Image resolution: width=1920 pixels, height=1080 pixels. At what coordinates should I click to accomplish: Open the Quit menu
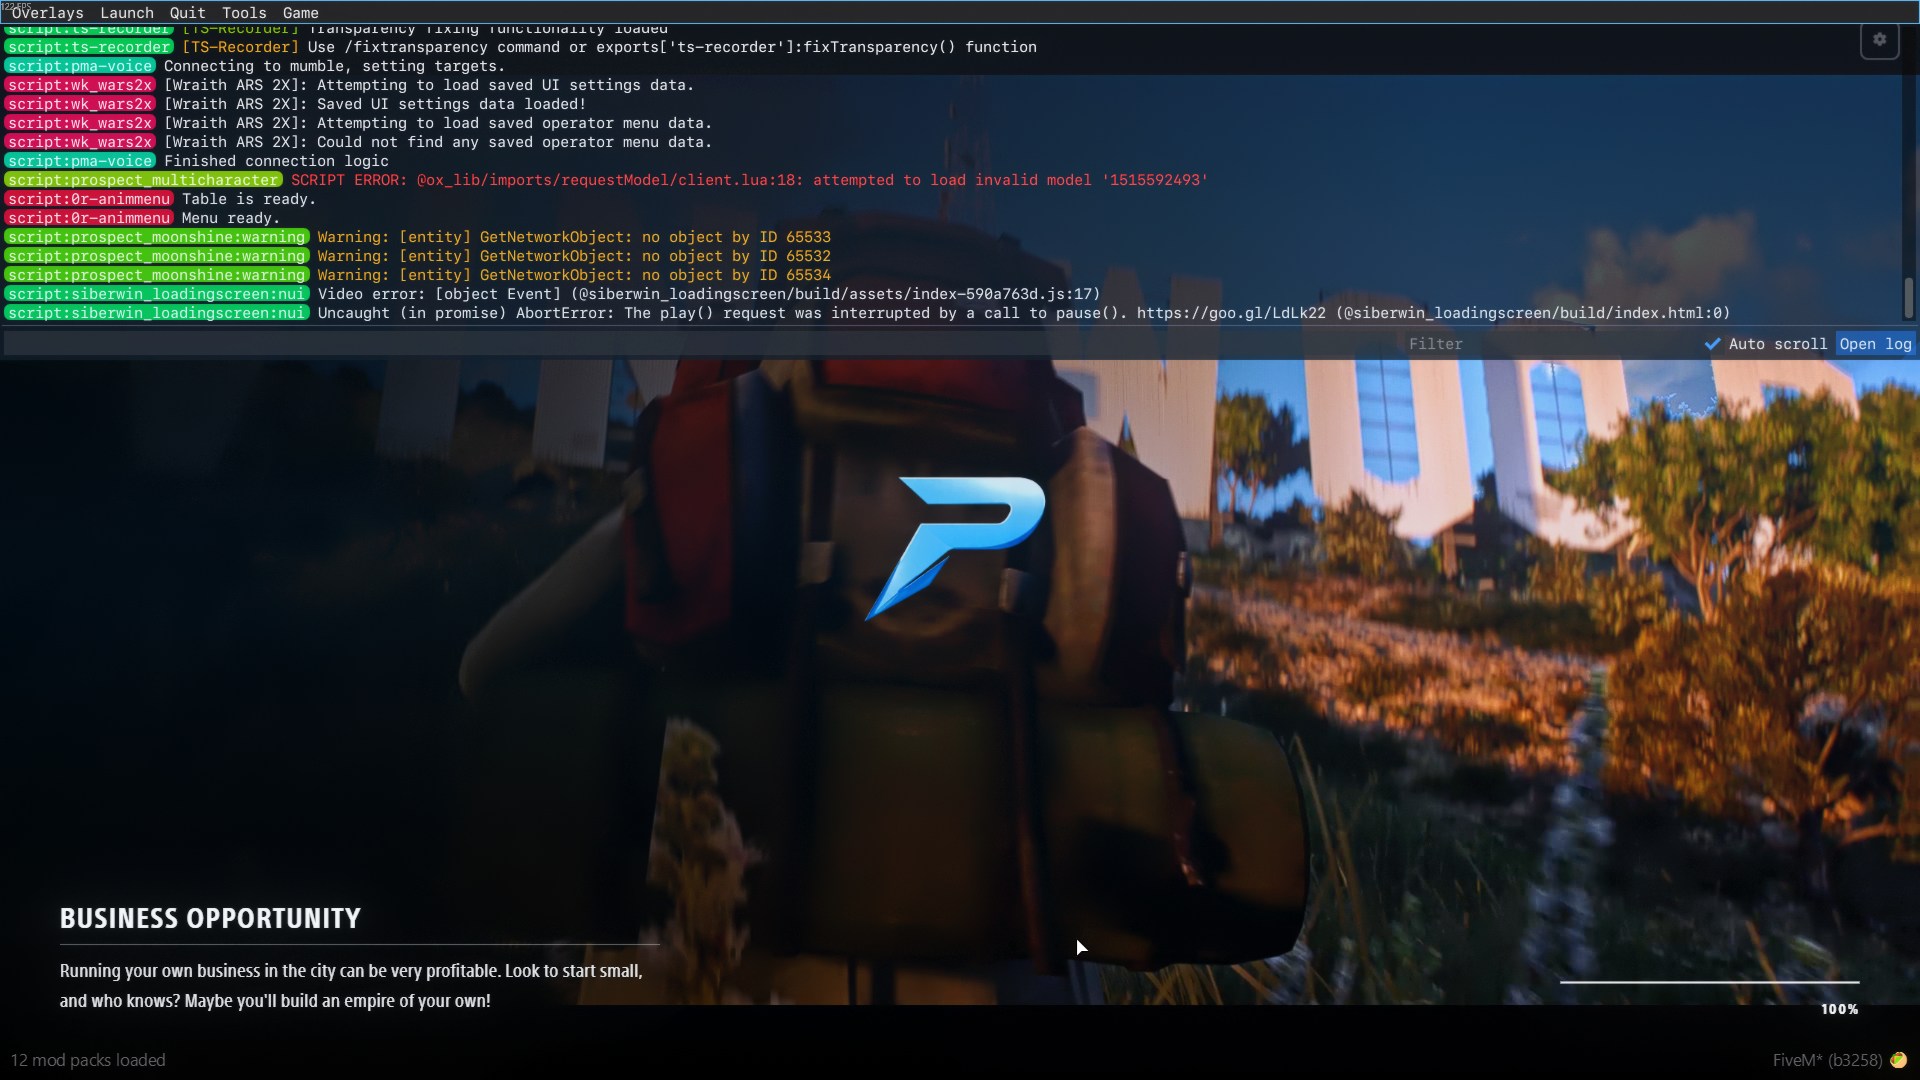[x=187, y=13]
